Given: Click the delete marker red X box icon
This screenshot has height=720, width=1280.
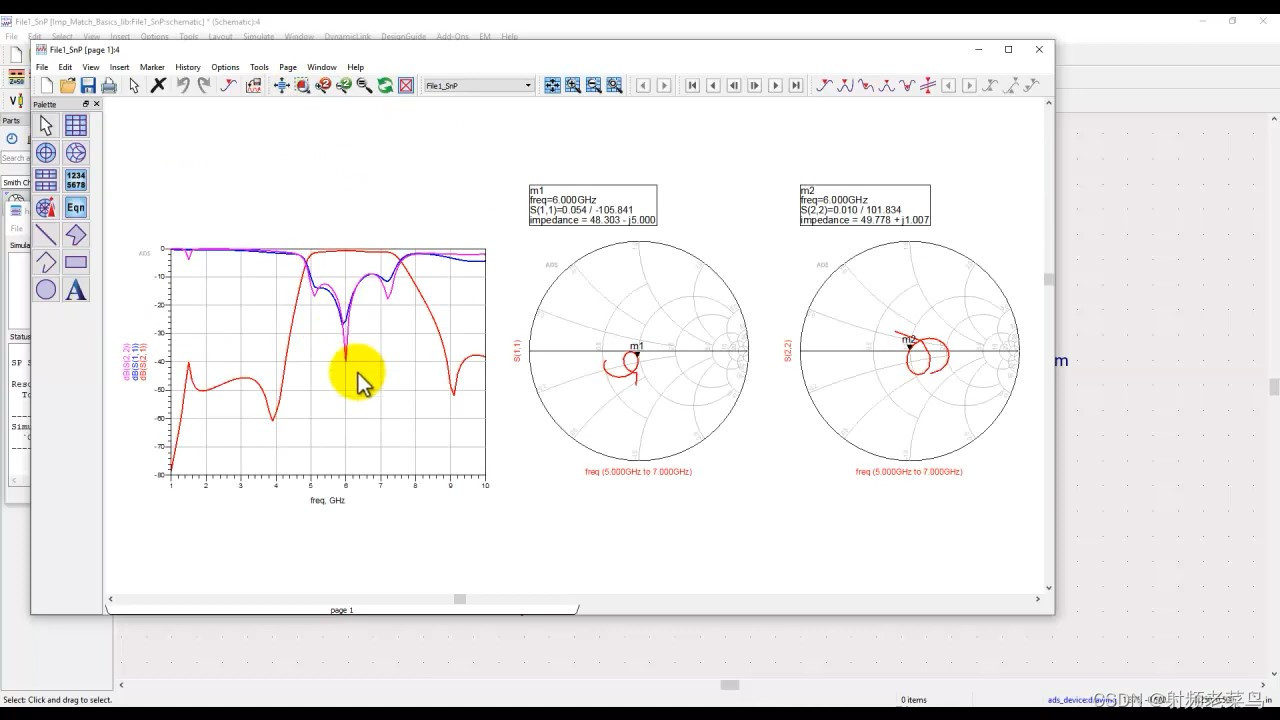Looking at the screenshot, I should (406, 86).
